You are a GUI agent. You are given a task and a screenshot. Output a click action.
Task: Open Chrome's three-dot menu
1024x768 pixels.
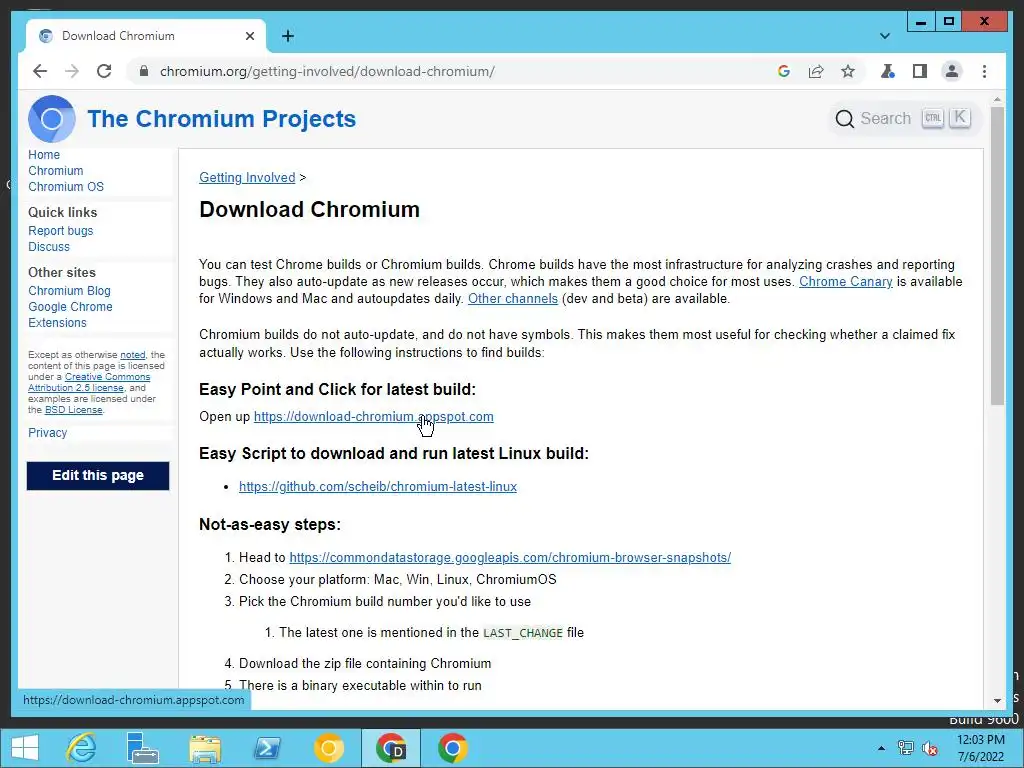984,71
